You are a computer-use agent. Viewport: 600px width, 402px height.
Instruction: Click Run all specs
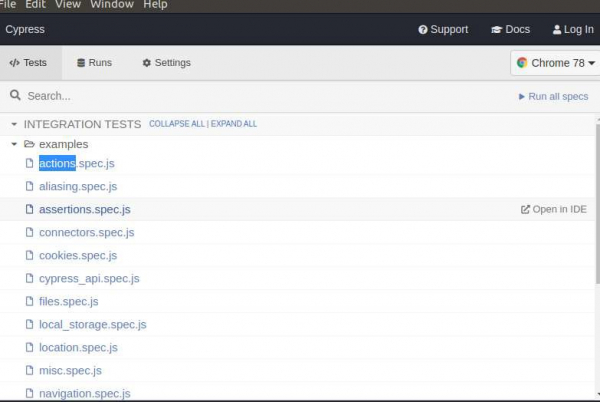pyautogui.click(x=553, y=96)
